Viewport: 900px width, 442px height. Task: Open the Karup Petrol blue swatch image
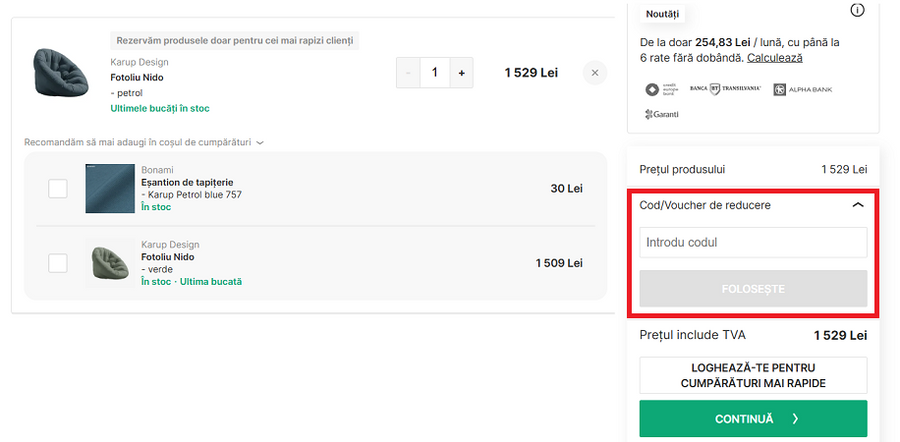[110, 189]
